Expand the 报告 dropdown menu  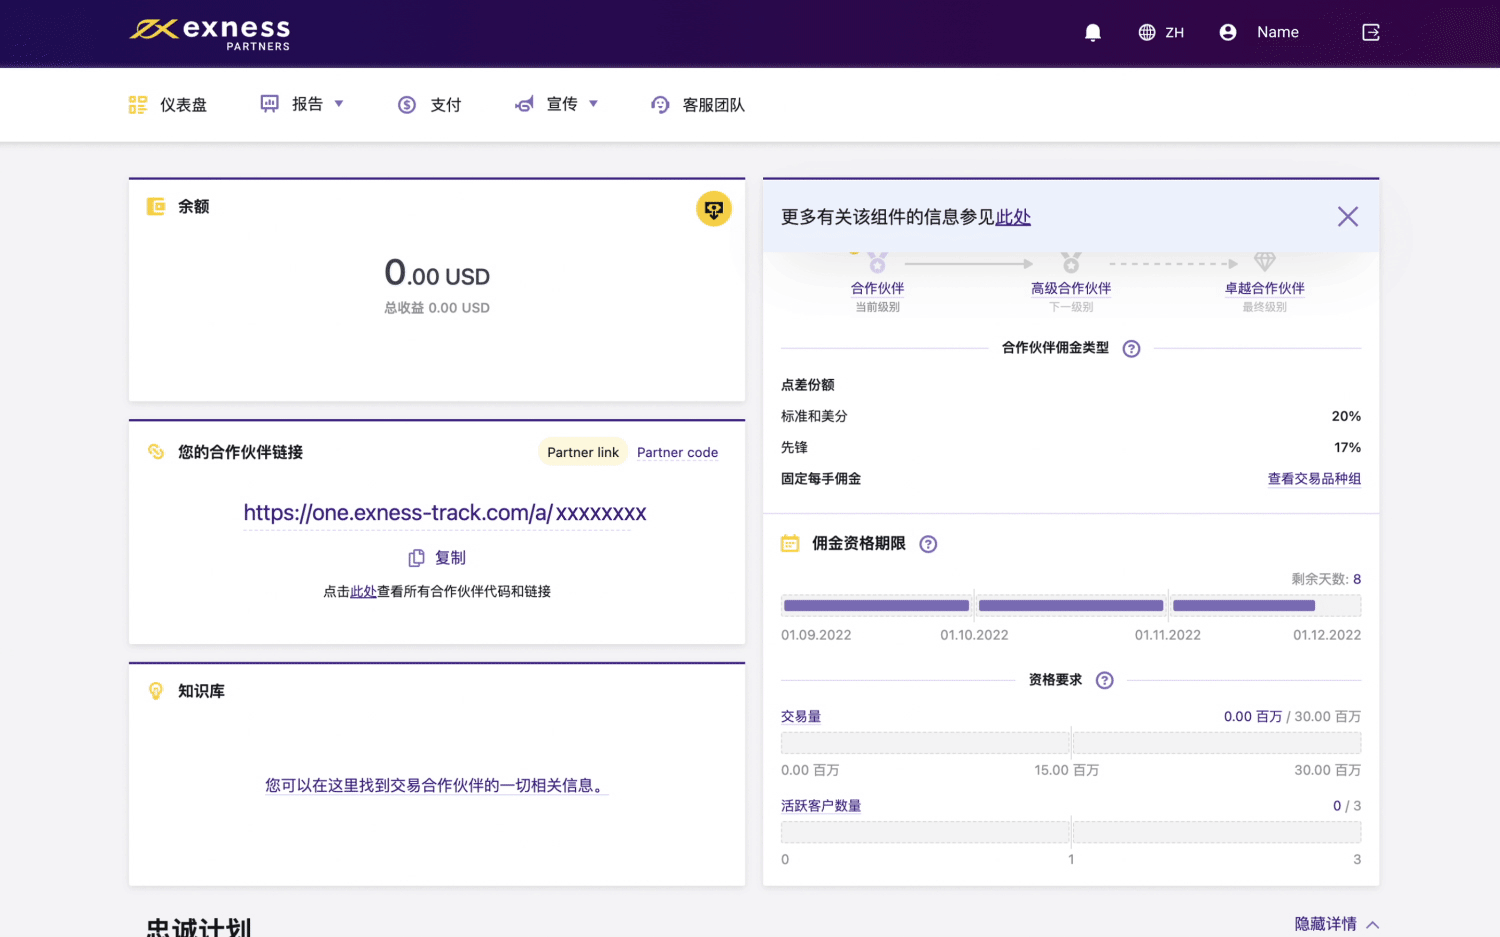[302, 104]
